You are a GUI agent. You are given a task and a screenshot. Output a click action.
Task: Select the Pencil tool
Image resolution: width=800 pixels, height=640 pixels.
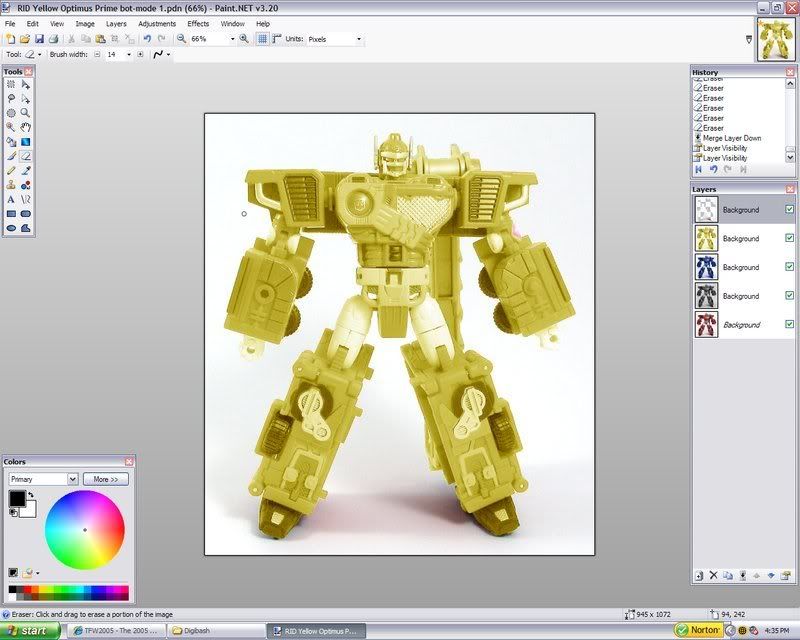[11, 170]
